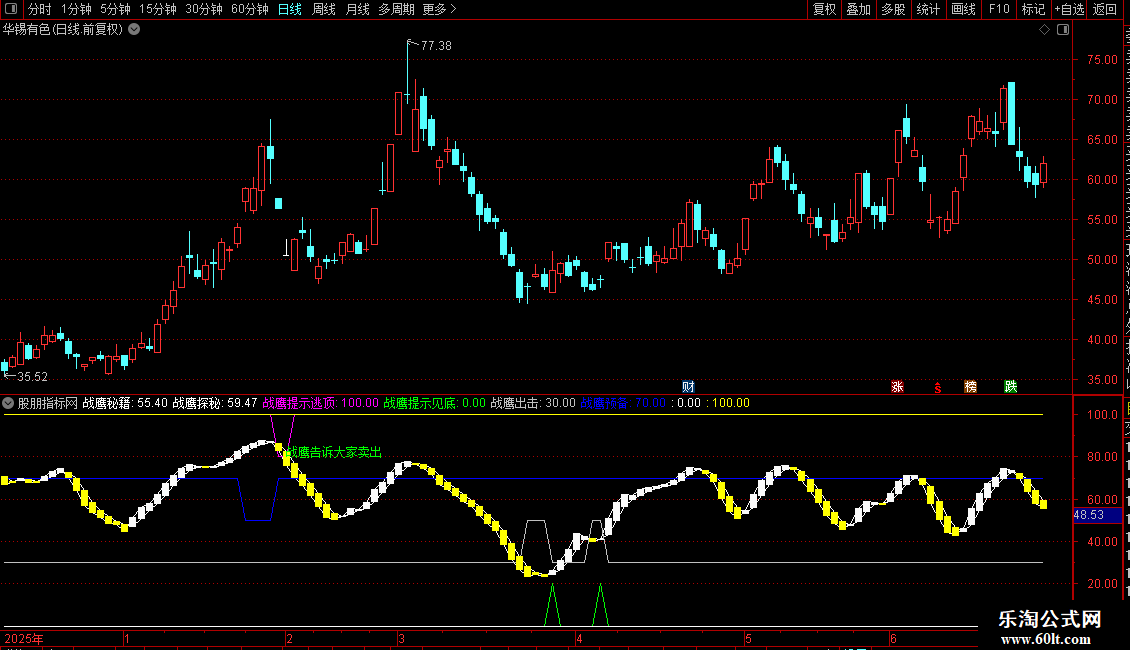Image resolution: width=1130 pixels, height=650 pixels.
Task: Add stock via +自选 button
Action: 1069,9
